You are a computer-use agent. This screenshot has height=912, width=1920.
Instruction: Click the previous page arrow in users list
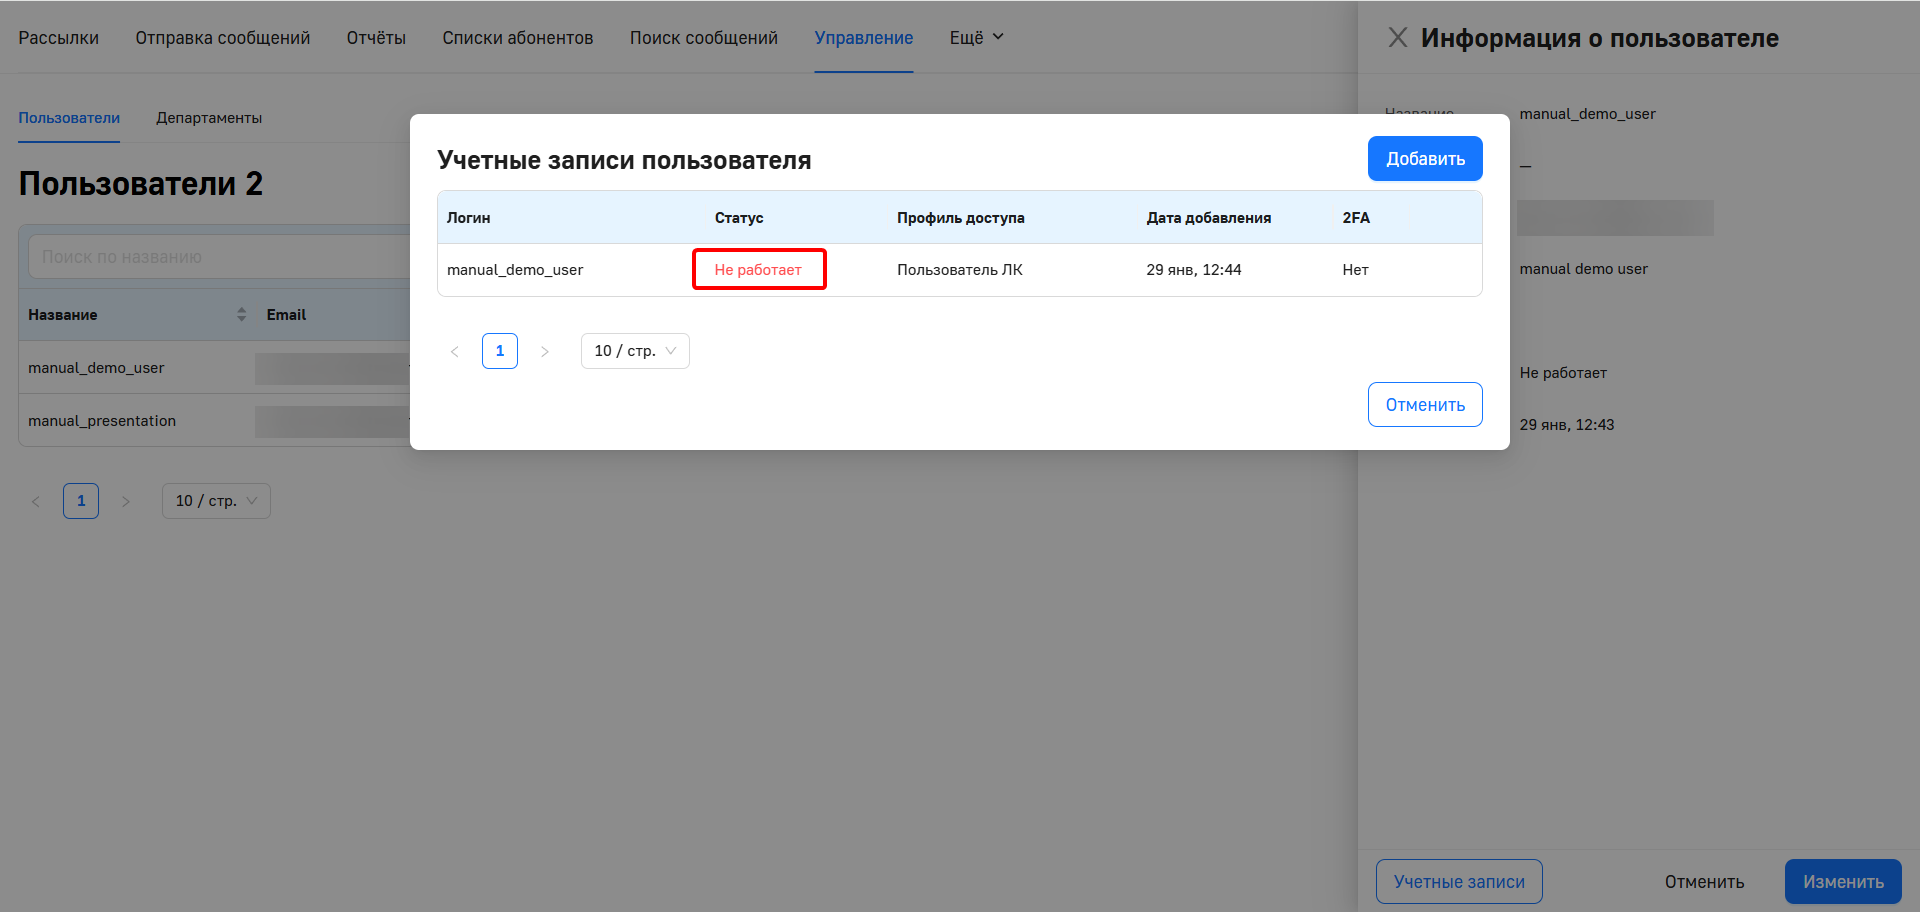click(x=36, y=501)
